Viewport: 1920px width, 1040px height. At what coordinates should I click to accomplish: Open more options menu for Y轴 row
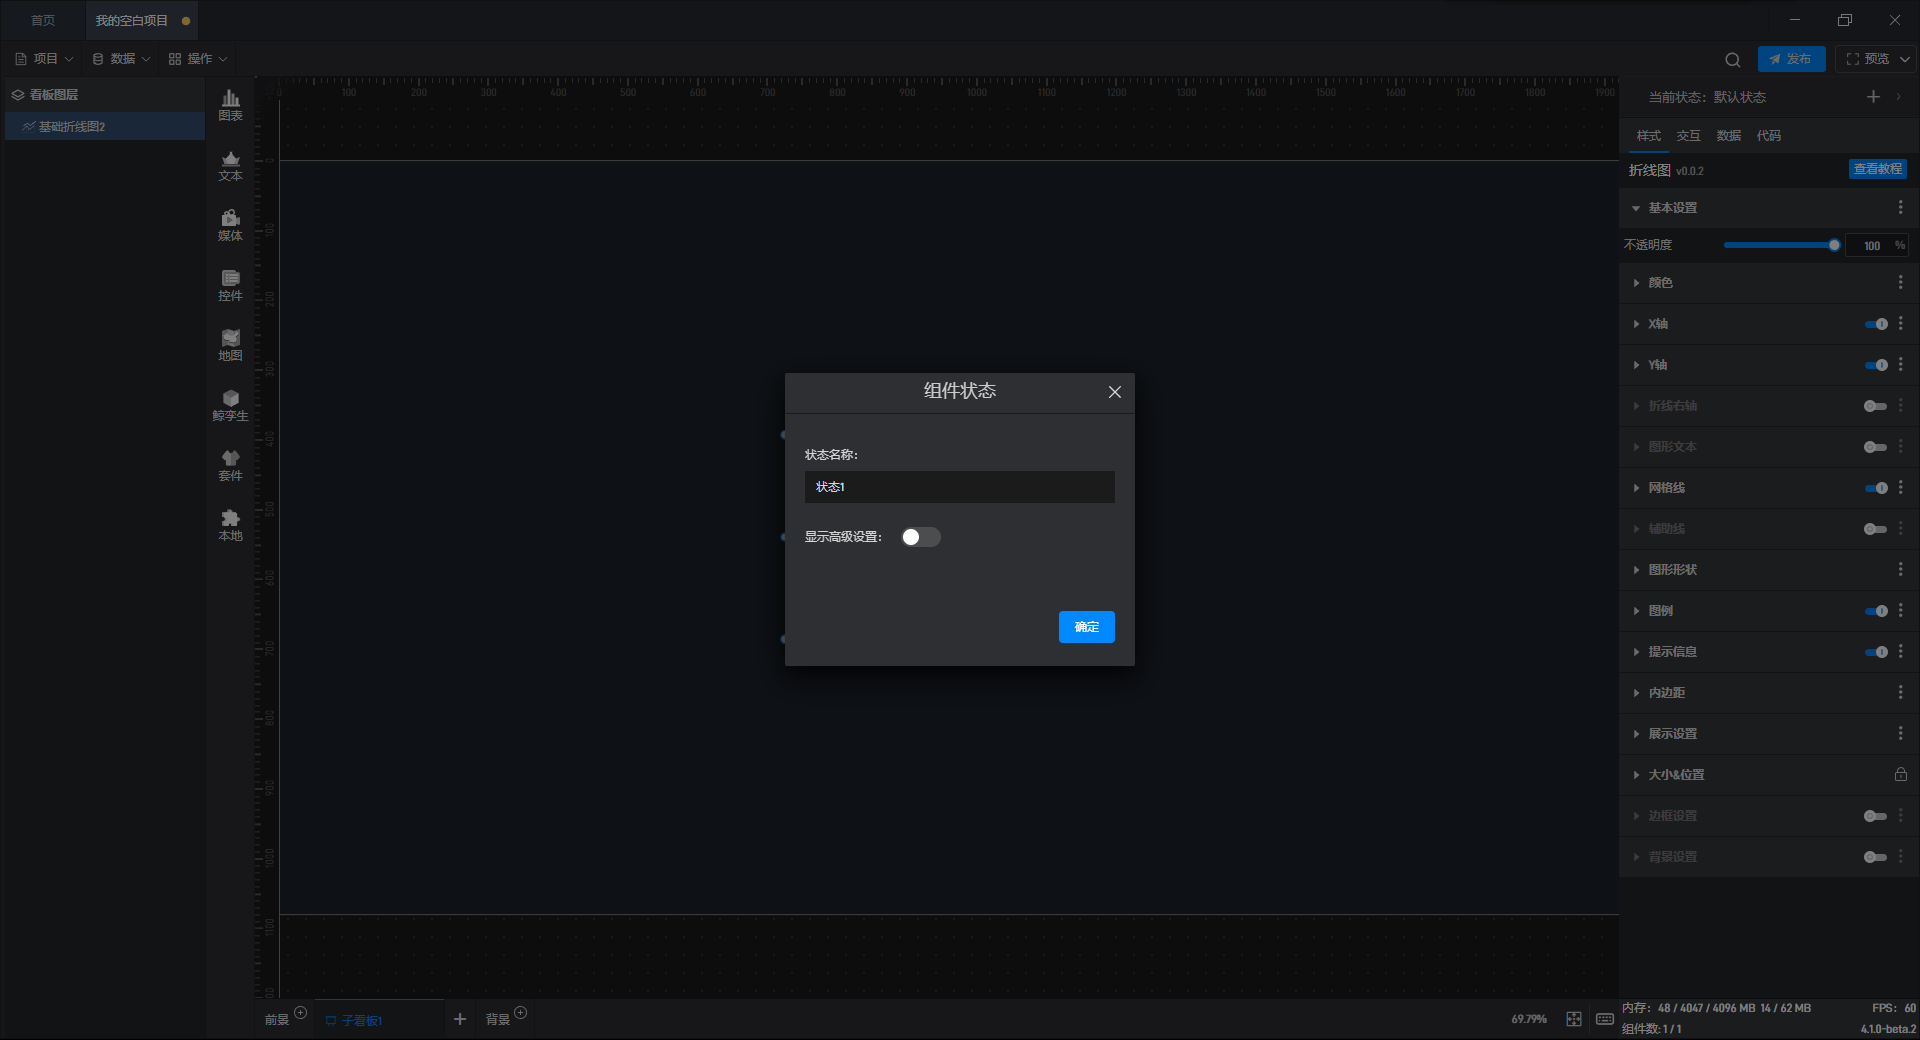[1900, 364]
